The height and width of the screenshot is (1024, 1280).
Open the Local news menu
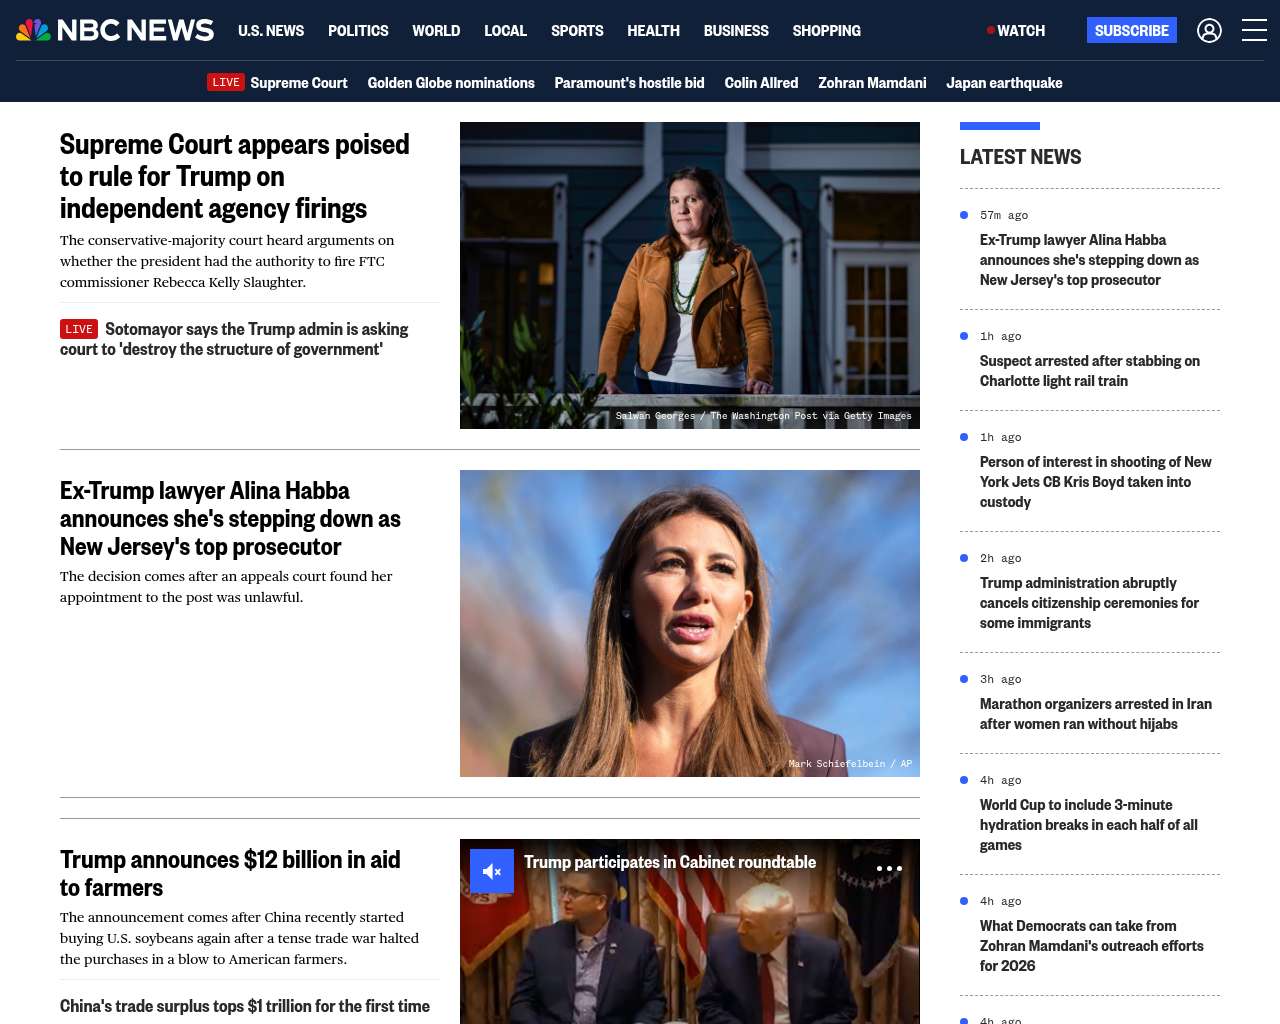pyautogui.click(x=505, y=31)
